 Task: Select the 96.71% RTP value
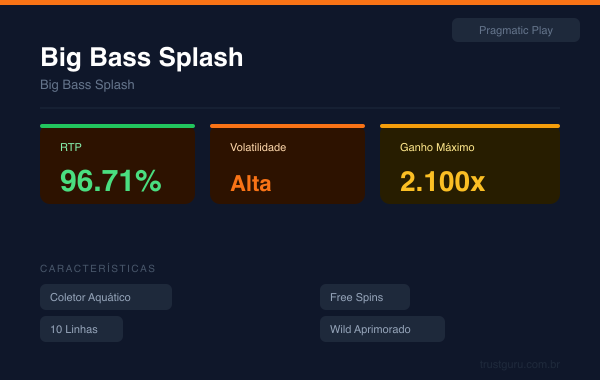click(x=111, y=181)
